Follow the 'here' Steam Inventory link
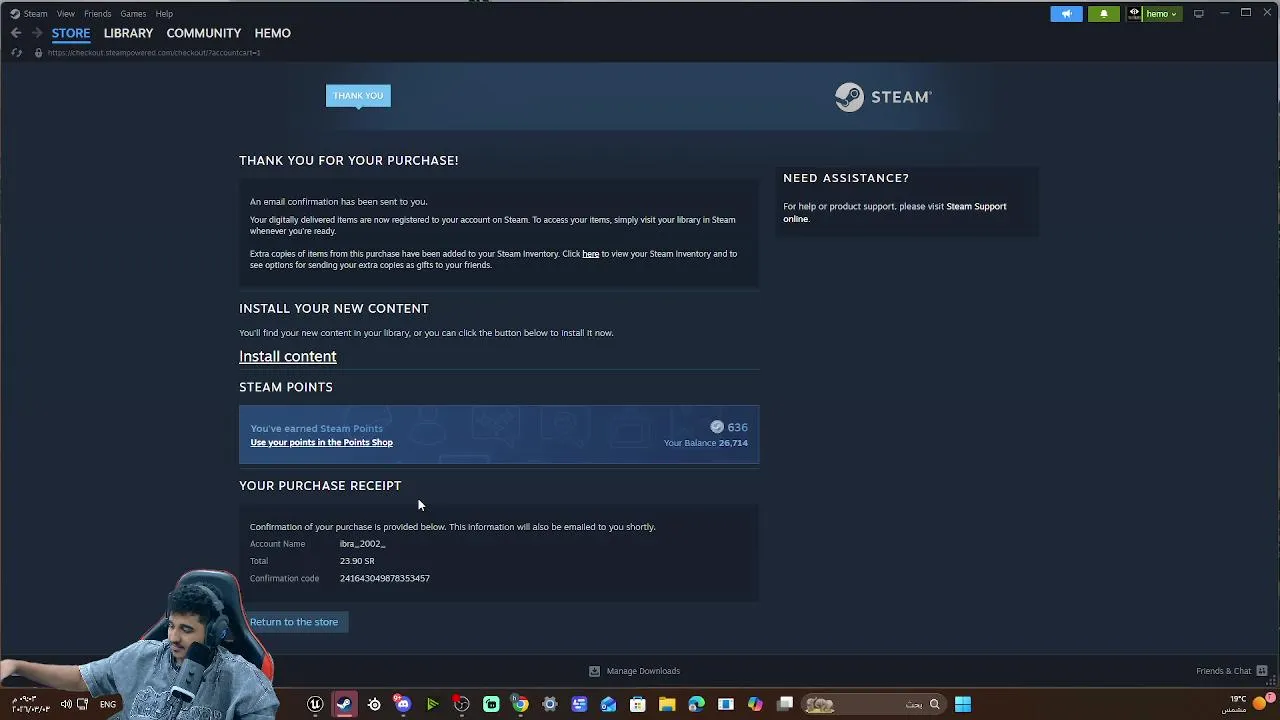The image size is (1280, 720). tap(591, 254)
